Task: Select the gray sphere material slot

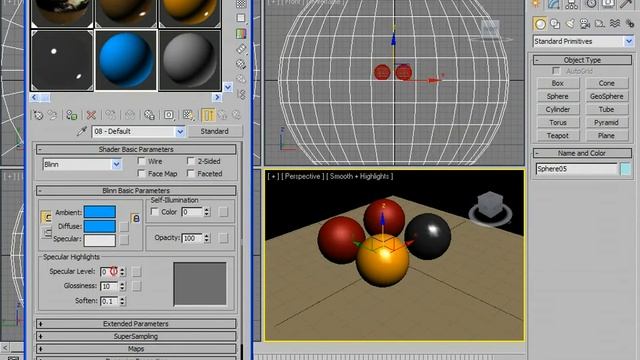Action: (x=189, y=60)
